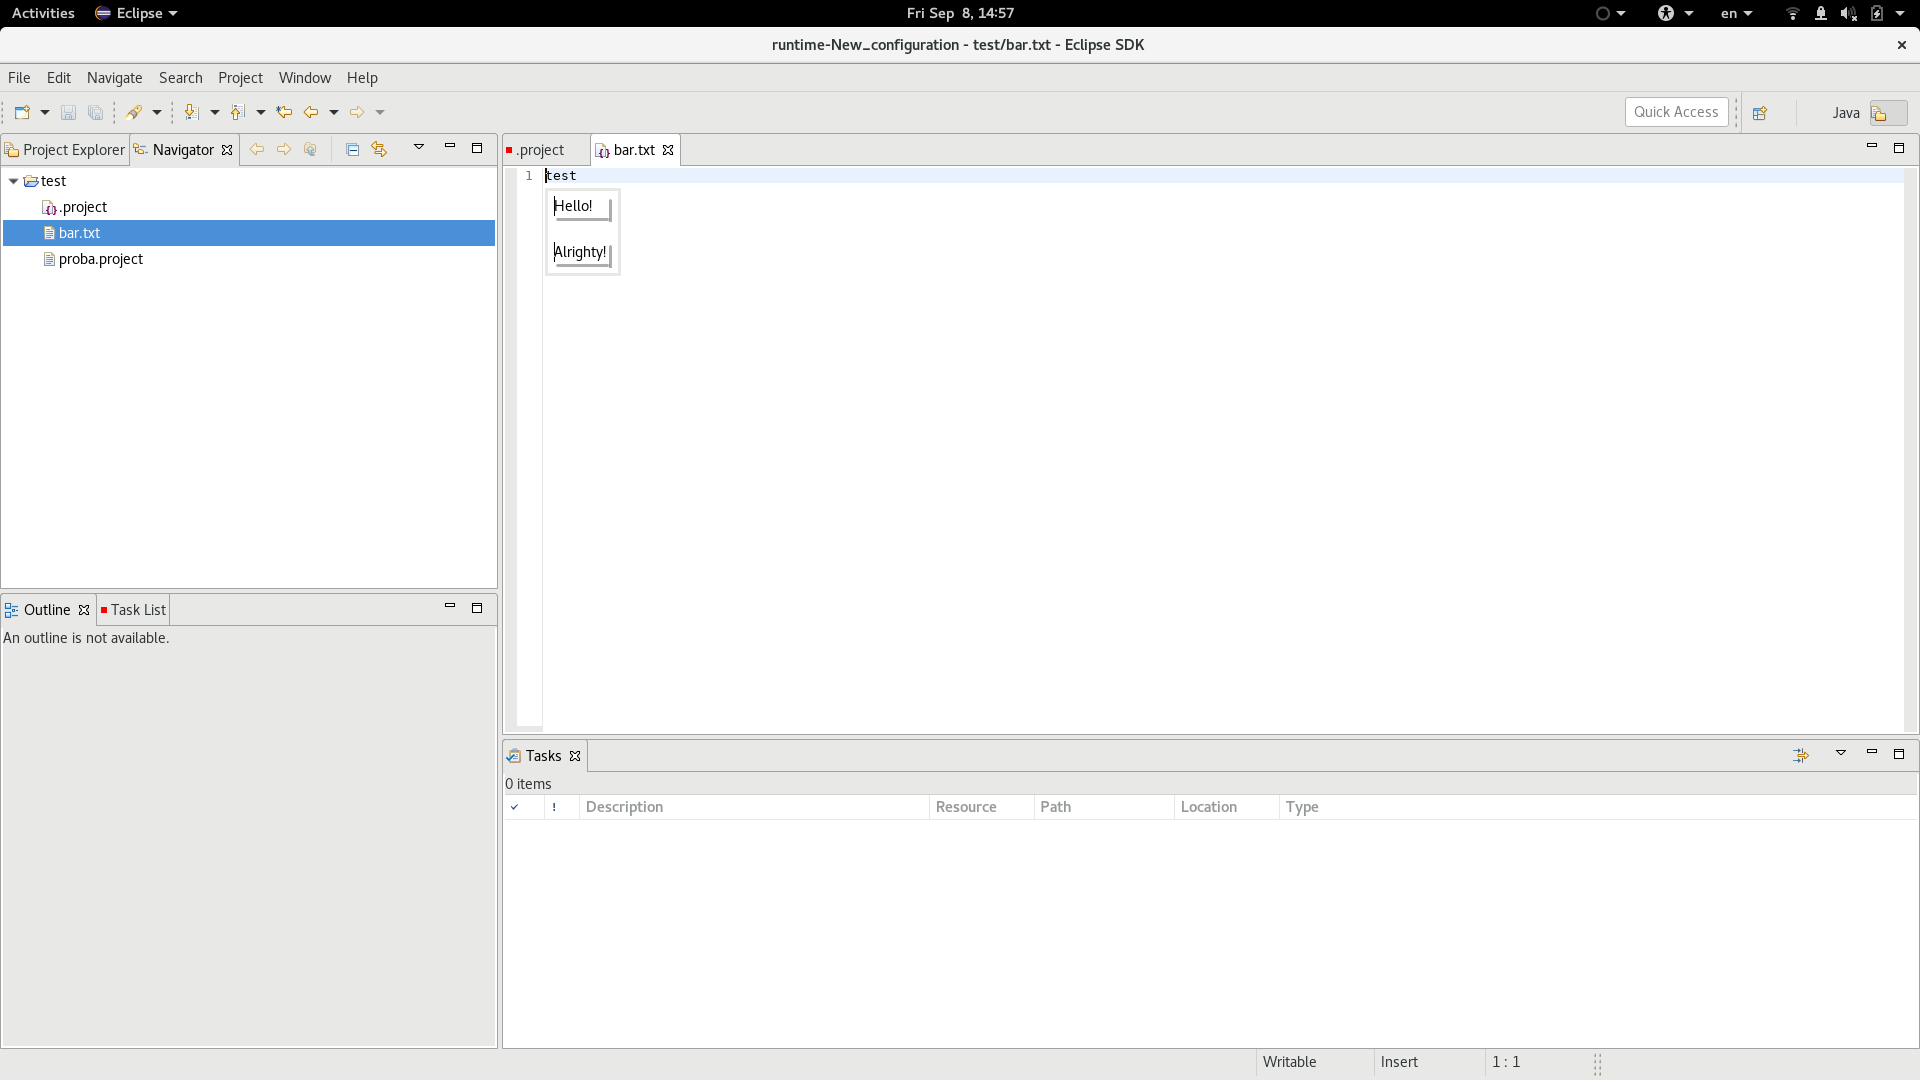Click the Navigator Forward arrow icon
The width and height of the screenshot is (1920, 1080).
click(284, 149)
